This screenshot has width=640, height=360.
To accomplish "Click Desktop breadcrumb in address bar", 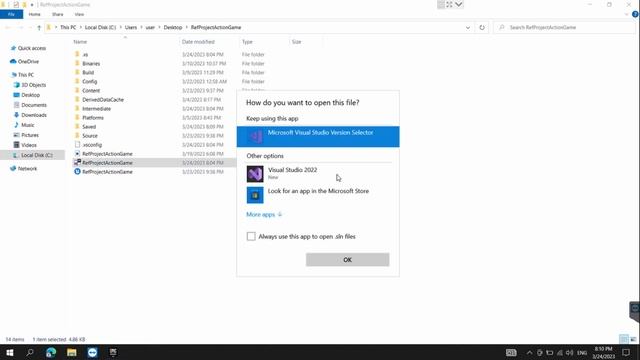I will 173,27.
